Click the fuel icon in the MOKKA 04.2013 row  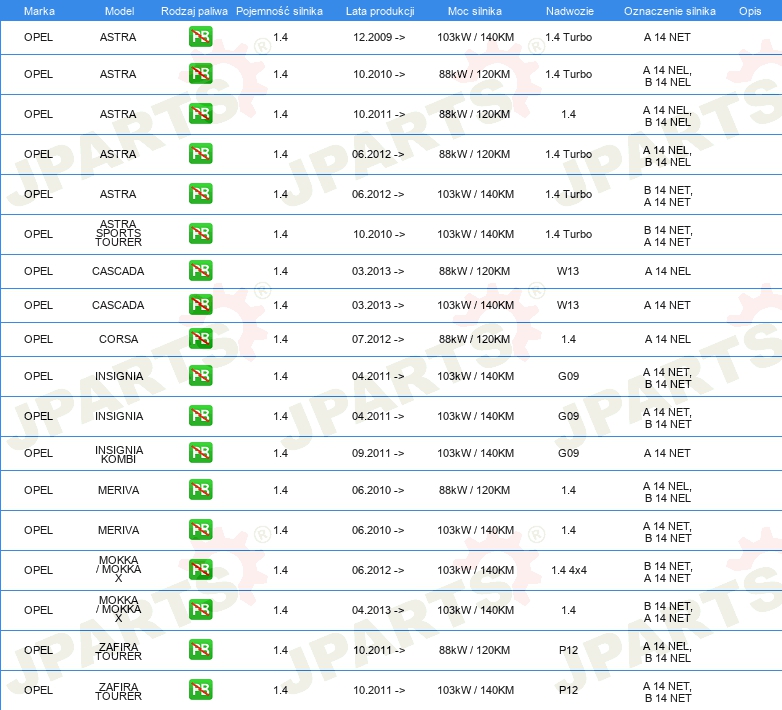(x=200, y=609)
